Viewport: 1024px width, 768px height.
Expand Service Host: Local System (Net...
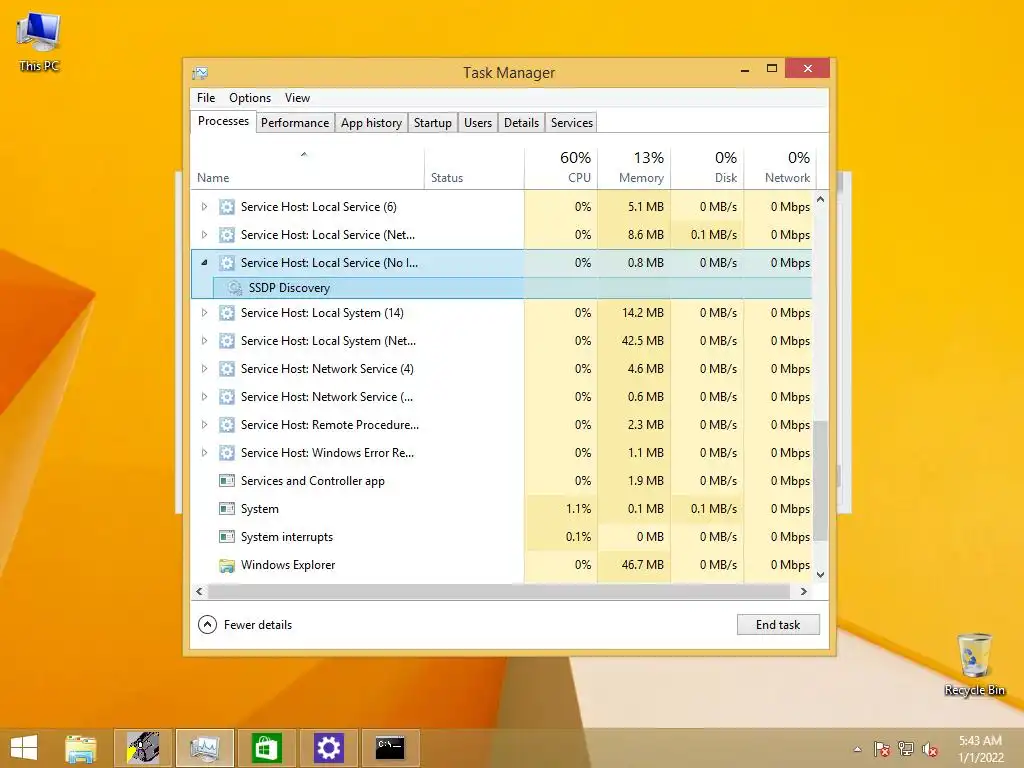coord(204,341)
